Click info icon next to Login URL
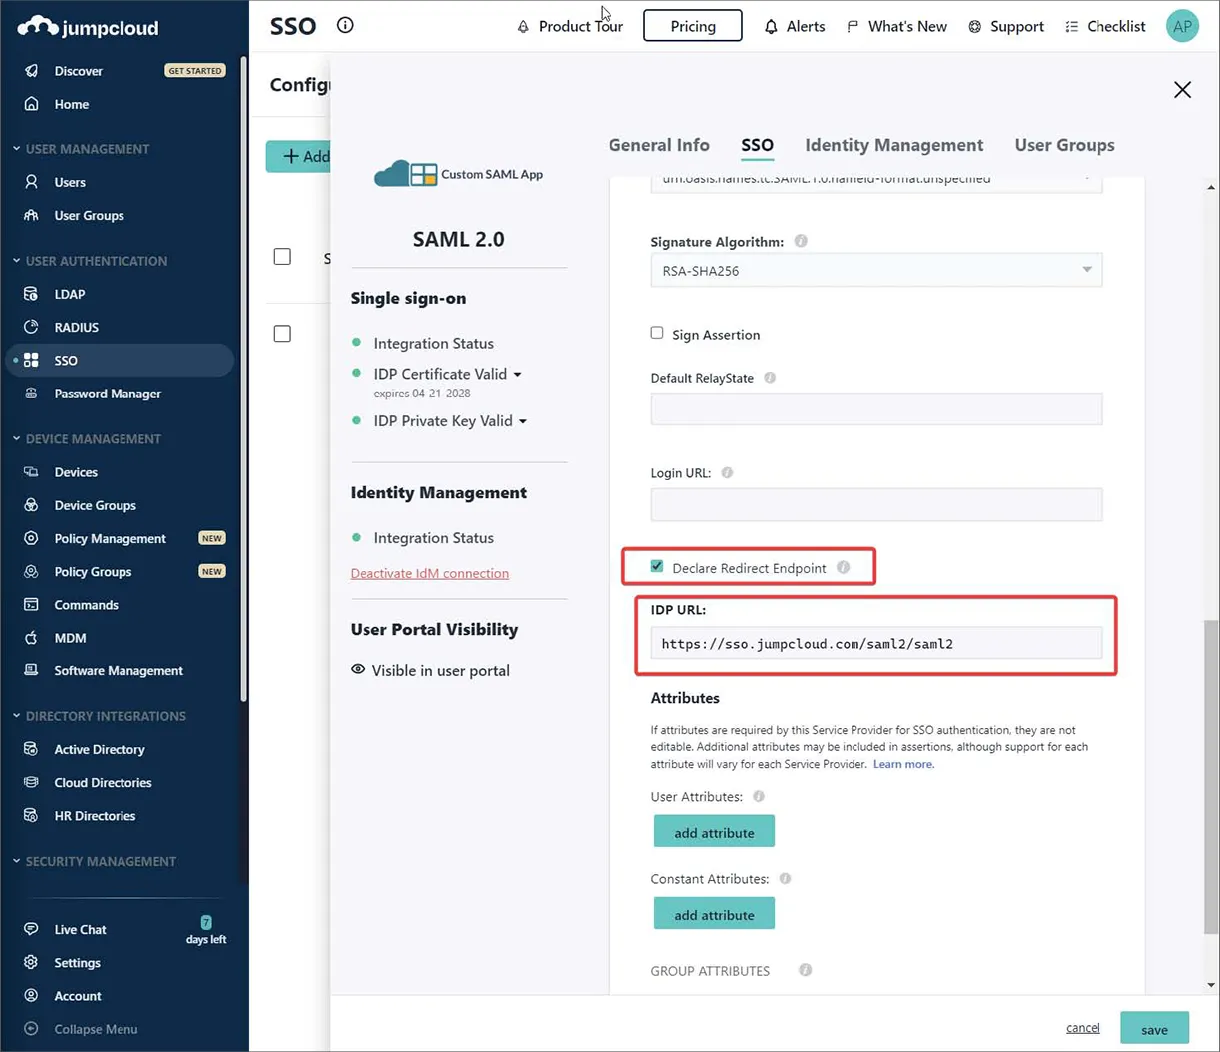The width and height of the screenshot is (1220, 1052). point(727,472)
